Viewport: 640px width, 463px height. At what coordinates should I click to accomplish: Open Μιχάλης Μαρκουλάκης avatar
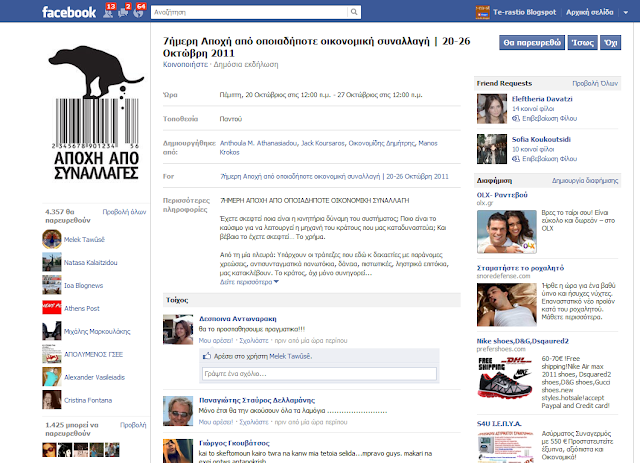(x=52, y=331)
